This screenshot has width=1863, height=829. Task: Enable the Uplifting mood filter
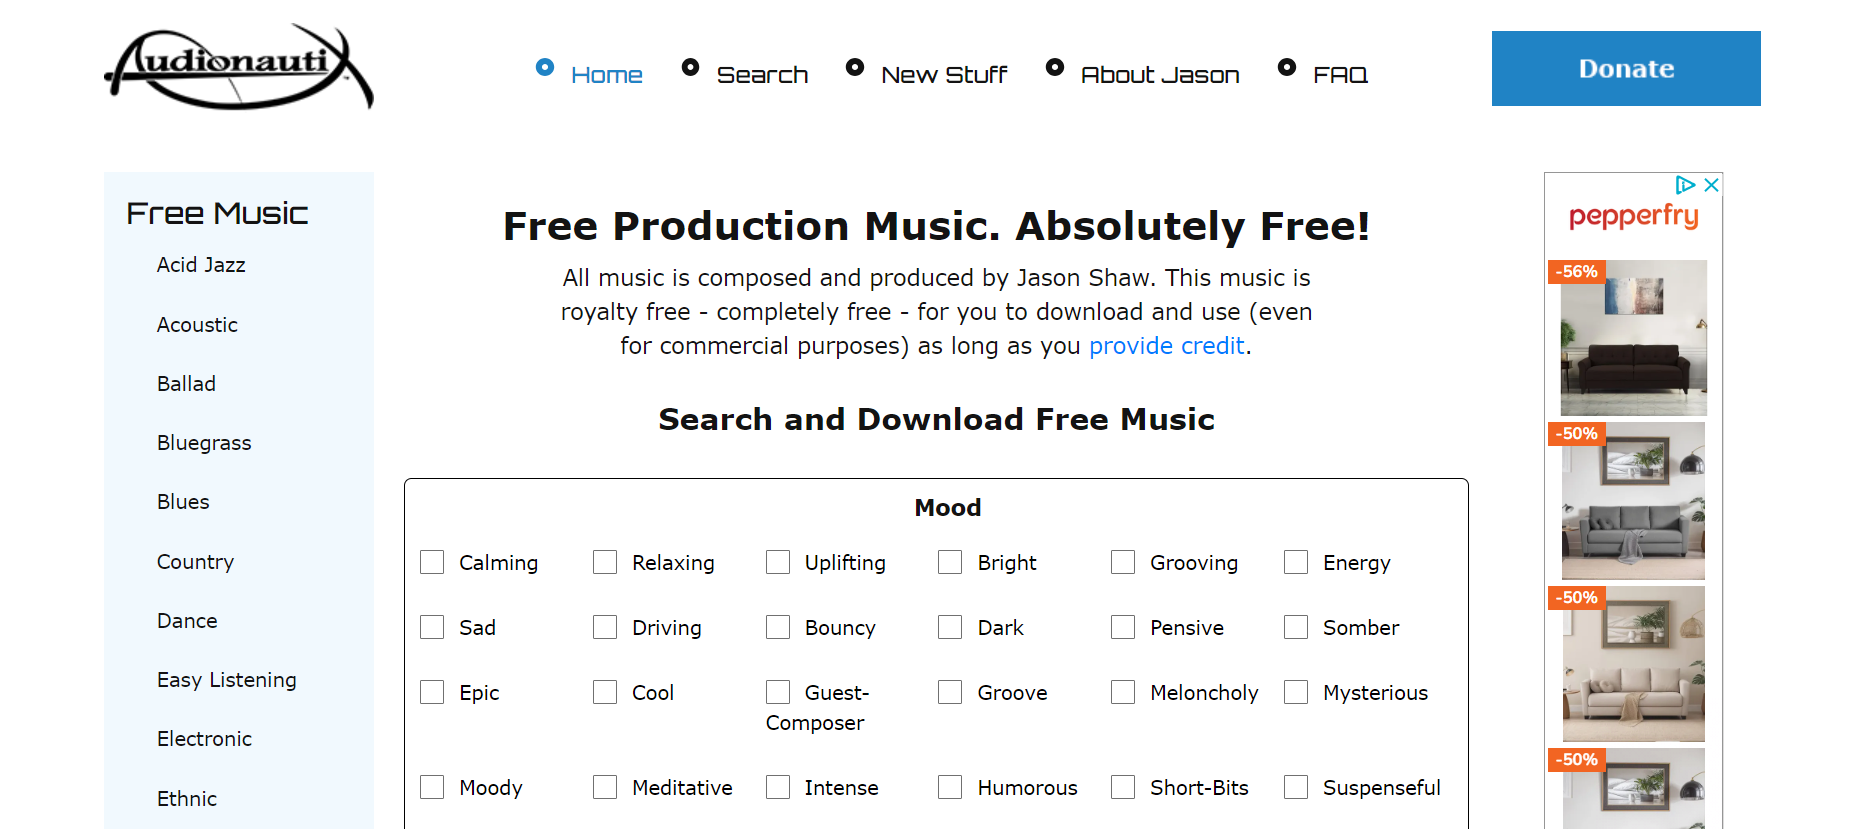(778, 562)
